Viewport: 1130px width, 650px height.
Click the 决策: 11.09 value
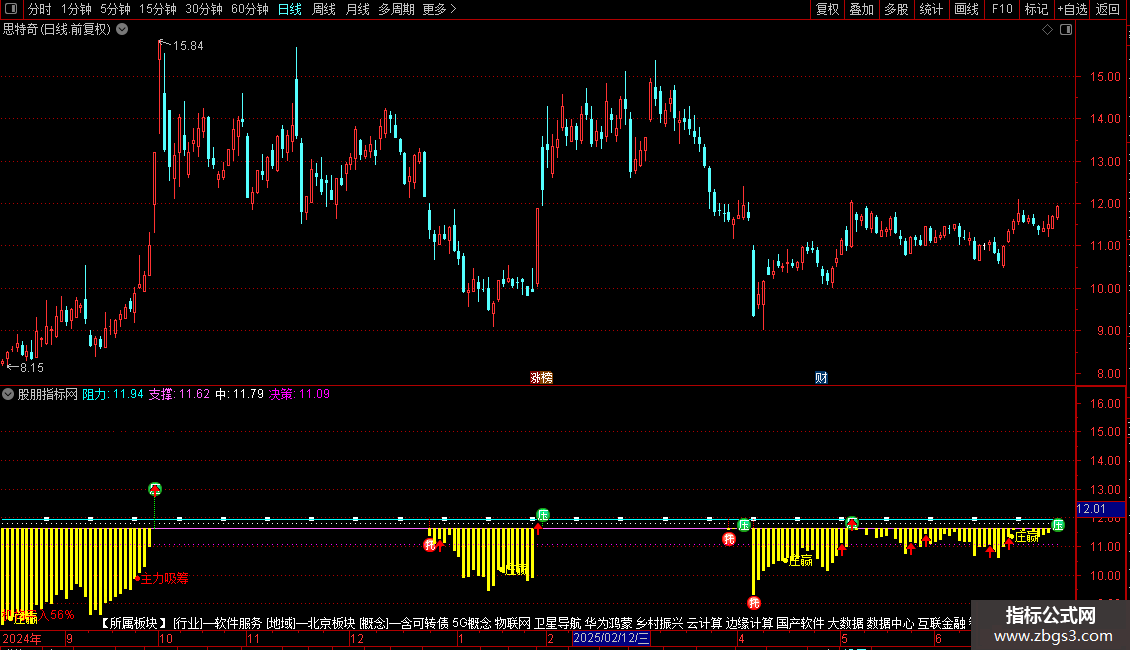[300, 394]
